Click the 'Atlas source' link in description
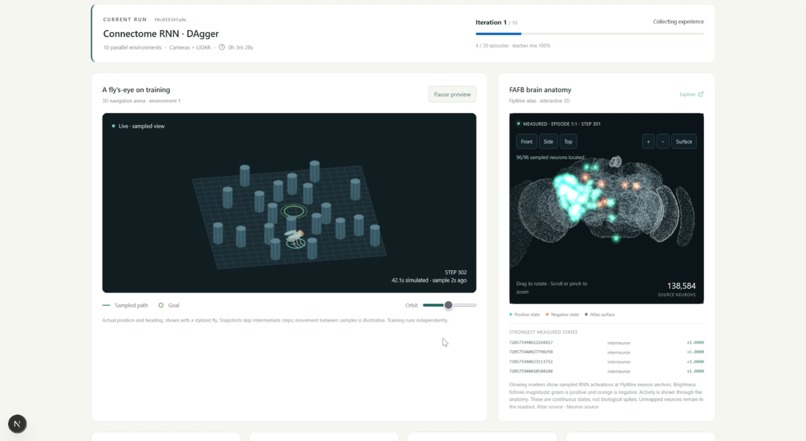Screen dimensions: 806x441 549,407
